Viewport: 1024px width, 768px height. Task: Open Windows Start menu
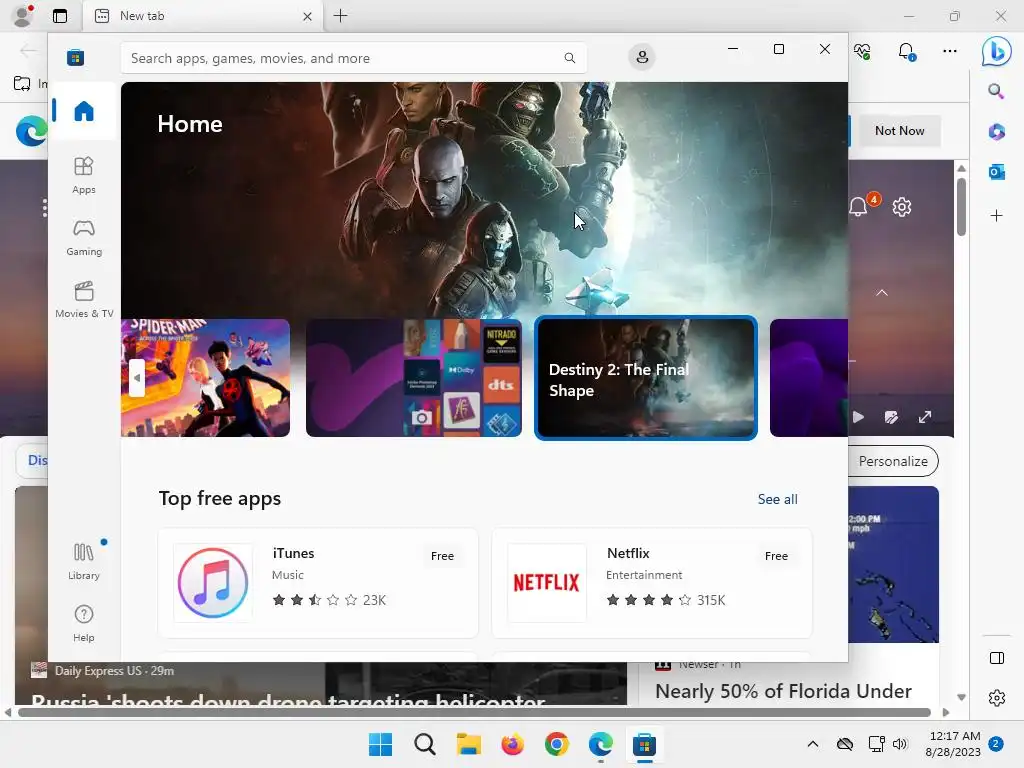coord(380,744)
